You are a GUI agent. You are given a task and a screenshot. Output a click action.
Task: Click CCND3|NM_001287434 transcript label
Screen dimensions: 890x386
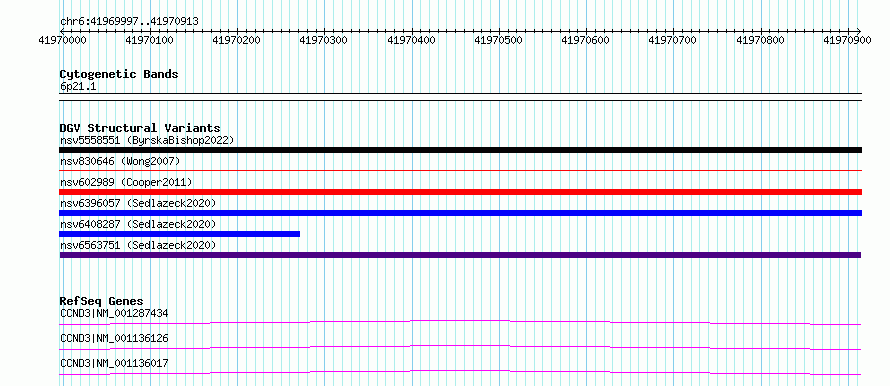(114, 313)
